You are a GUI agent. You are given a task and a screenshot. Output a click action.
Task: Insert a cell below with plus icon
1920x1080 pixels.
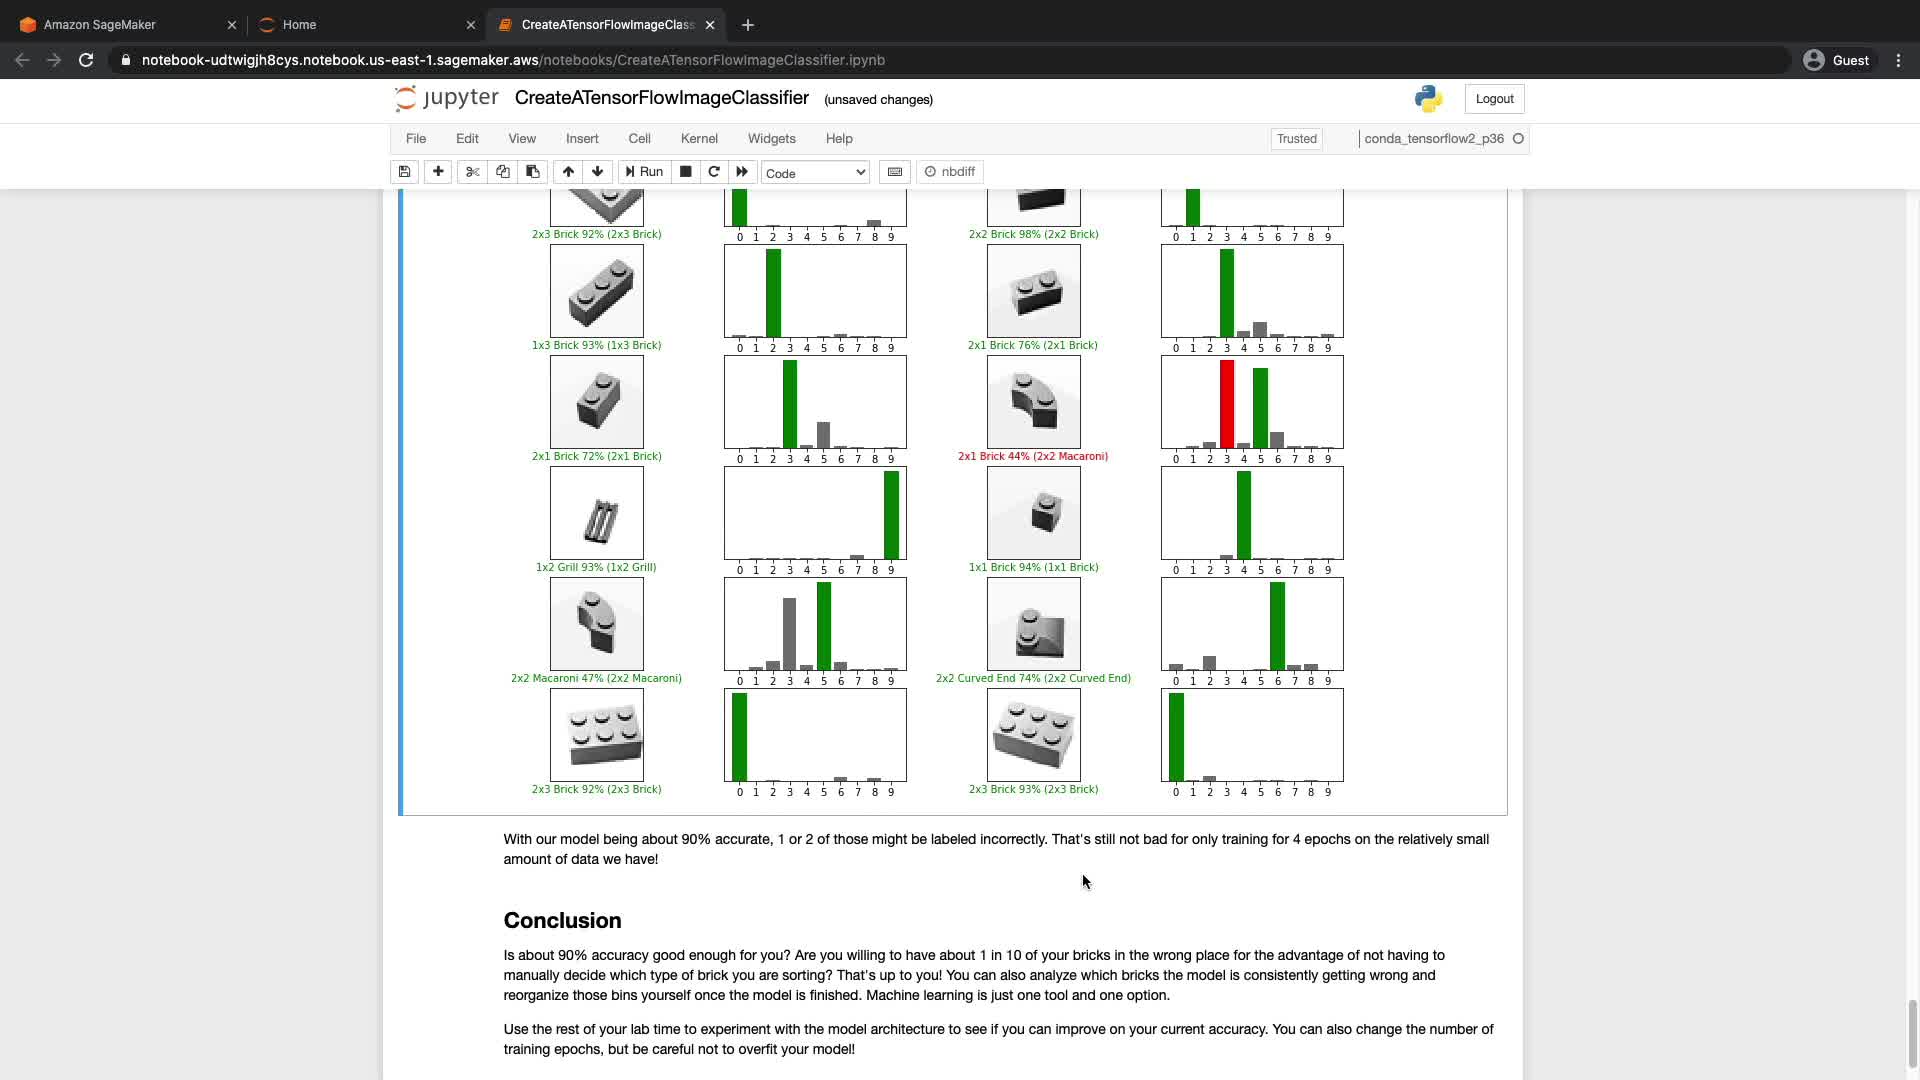tap(438, 172)
